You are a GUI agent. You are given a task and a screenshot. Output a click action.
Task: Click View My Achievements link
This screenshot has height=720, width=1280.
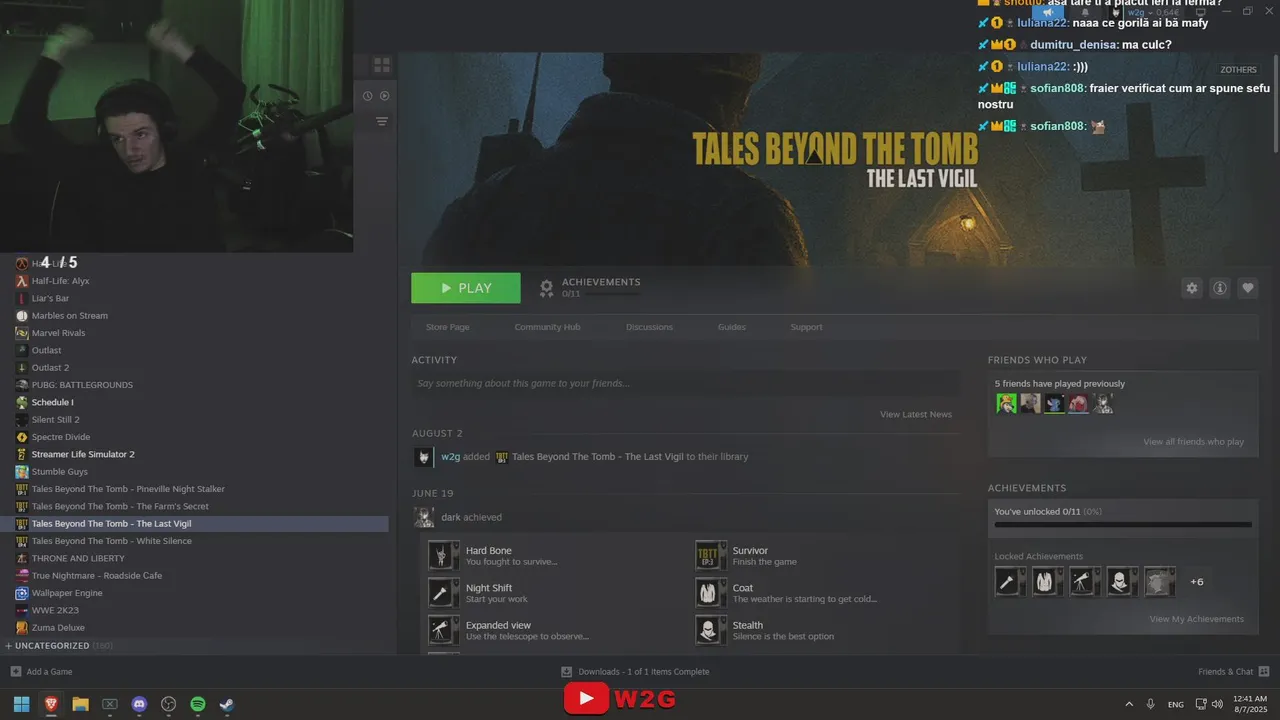pyautogui.click(x=1197, y=619)
